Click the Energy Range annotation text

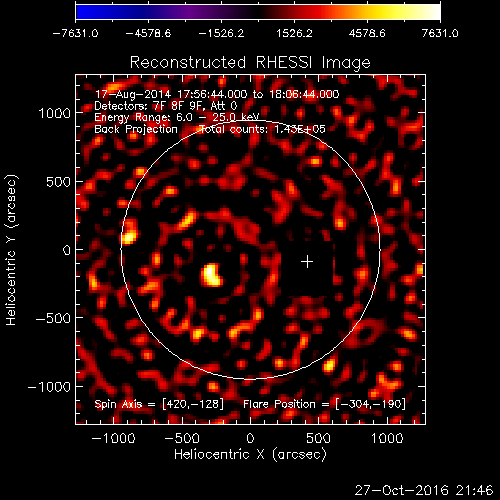(177, 117)
